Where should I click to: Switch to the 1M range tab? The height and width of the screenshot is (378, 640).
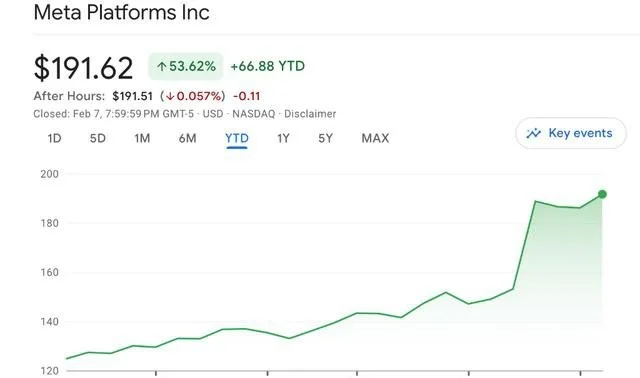pos(142,138)
